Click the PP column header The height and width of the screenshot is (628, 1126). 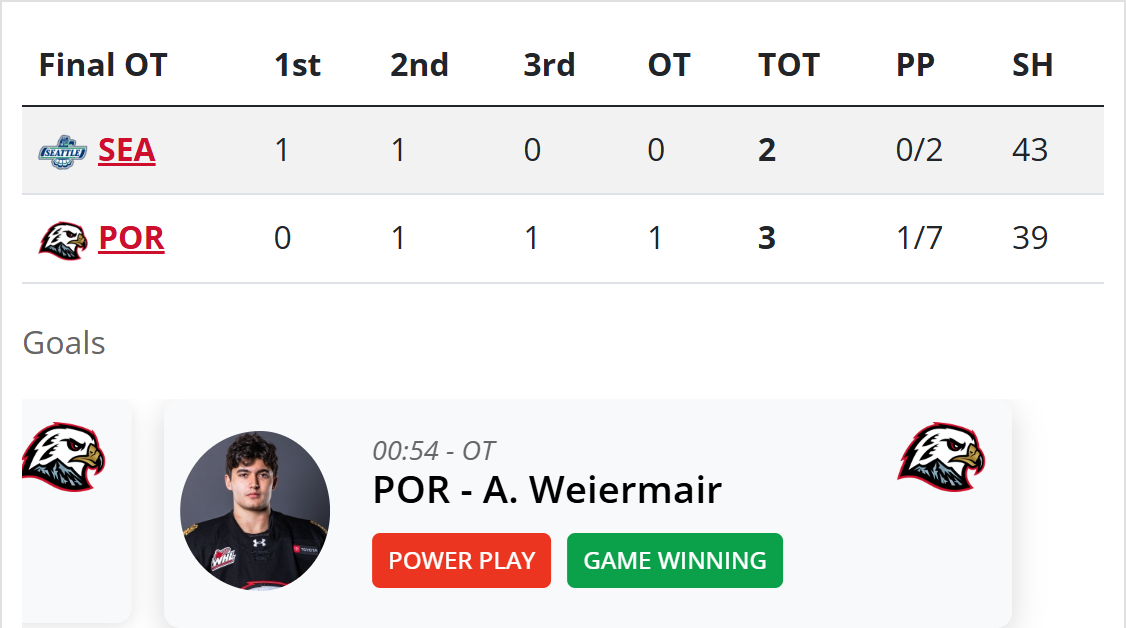pos(915,65)
